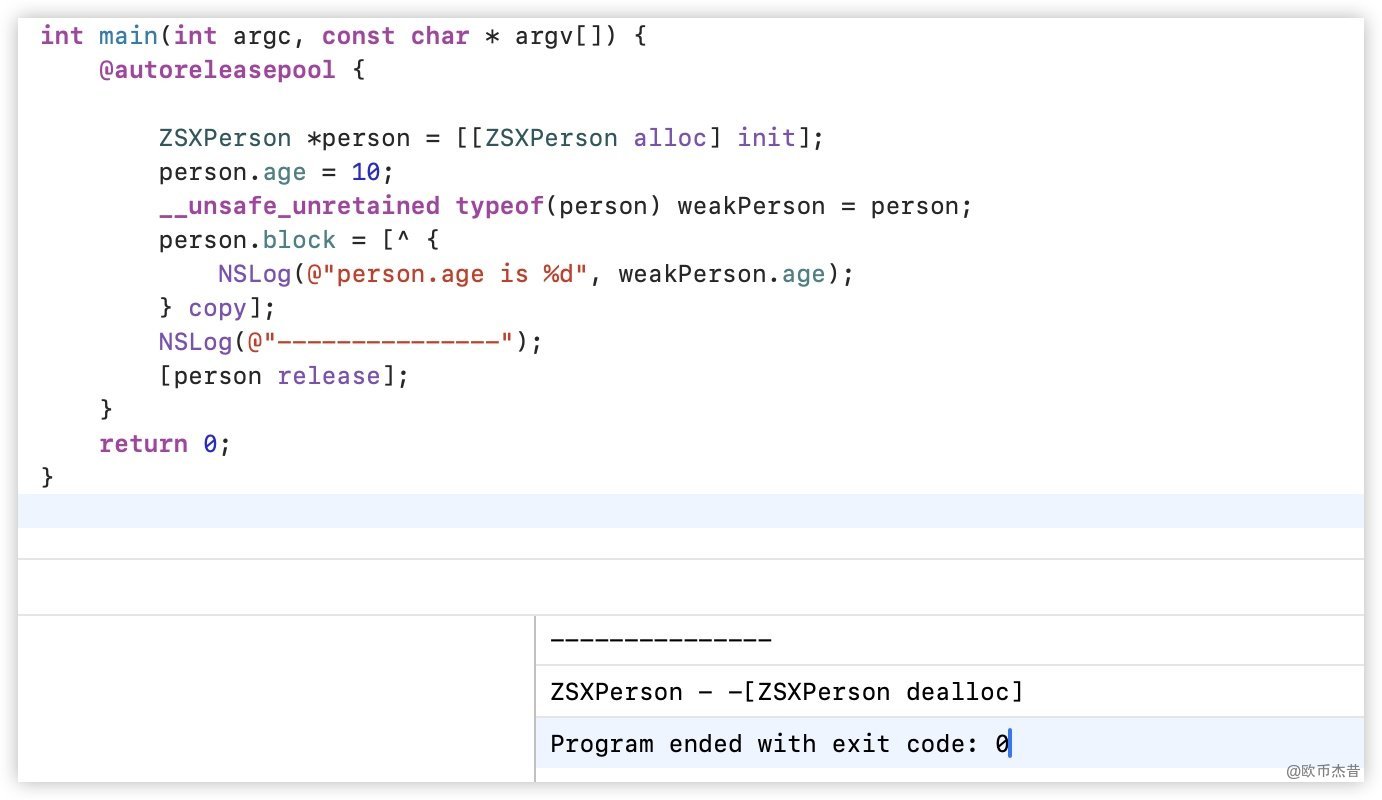Click the copy keyword after the block
The image size is (1382, 800).
[x=217, y=308]
